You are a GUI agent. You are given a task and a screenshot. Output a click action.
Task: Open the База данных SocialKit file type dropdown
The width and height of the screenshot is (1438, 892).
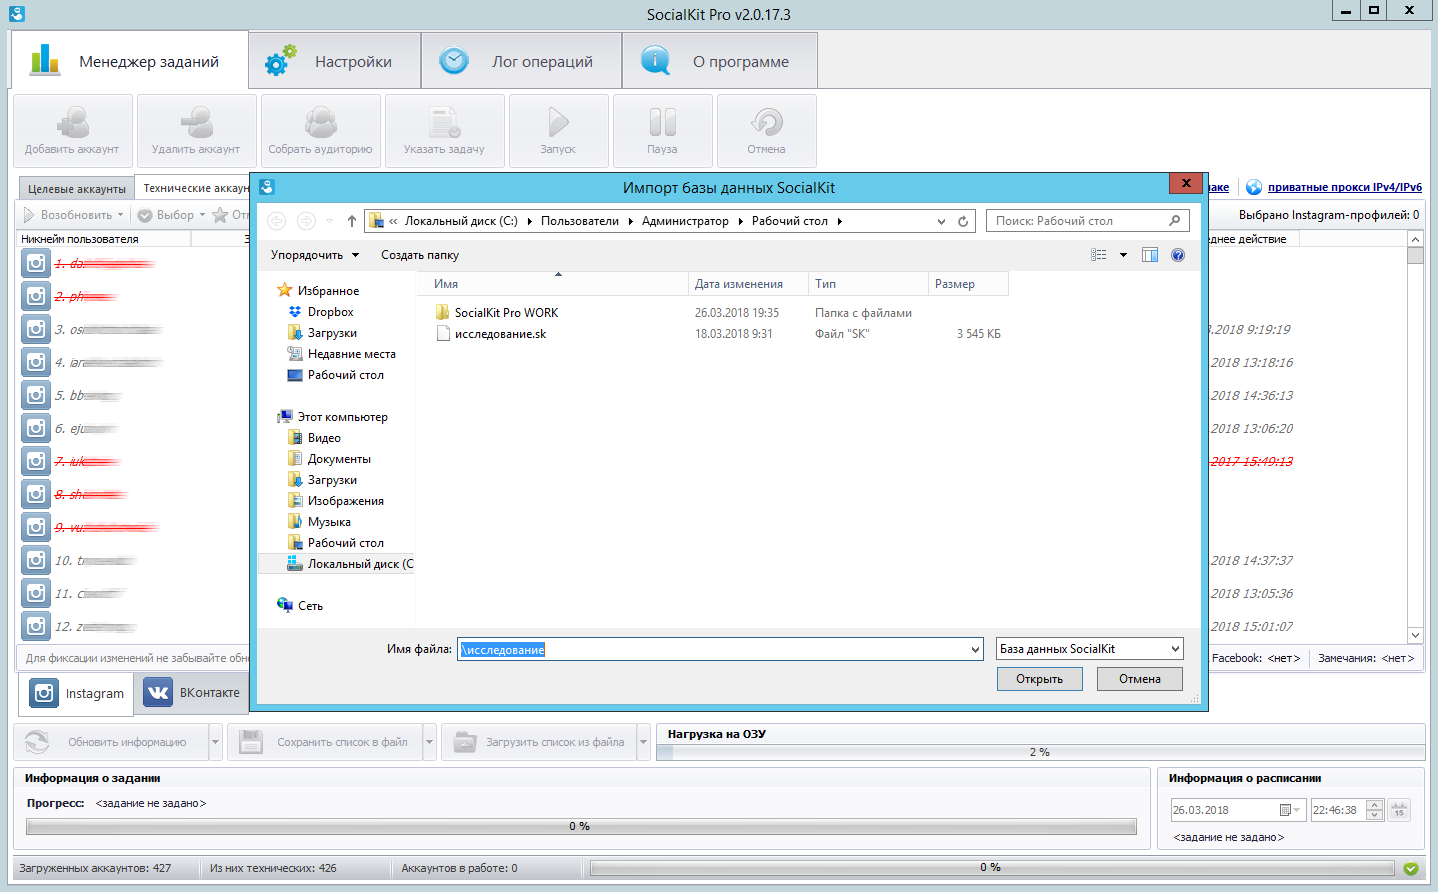click(x=1090, y=649)
